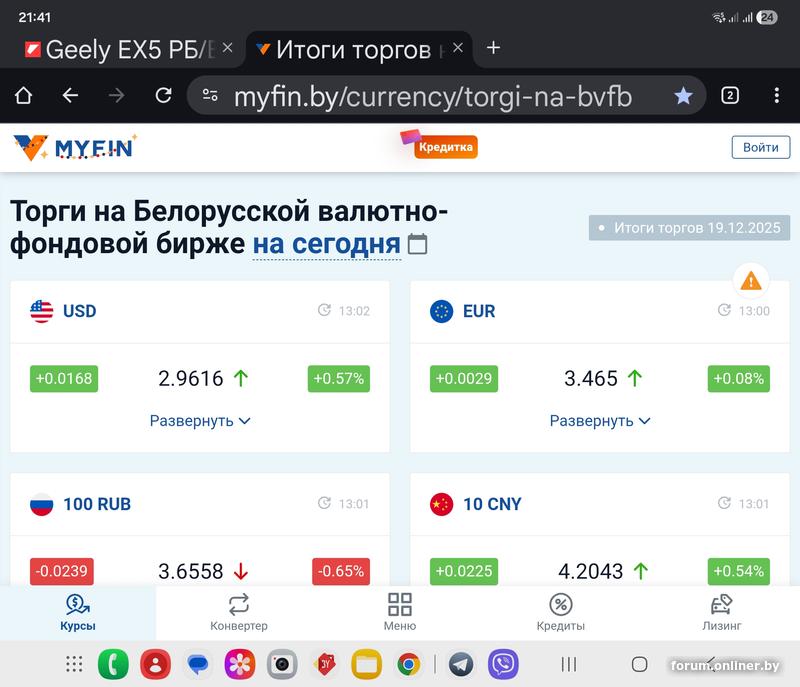Screen dimensions: 800x687
Task: Click the -0.65% percent badge
Action: [x=341, y=571]
